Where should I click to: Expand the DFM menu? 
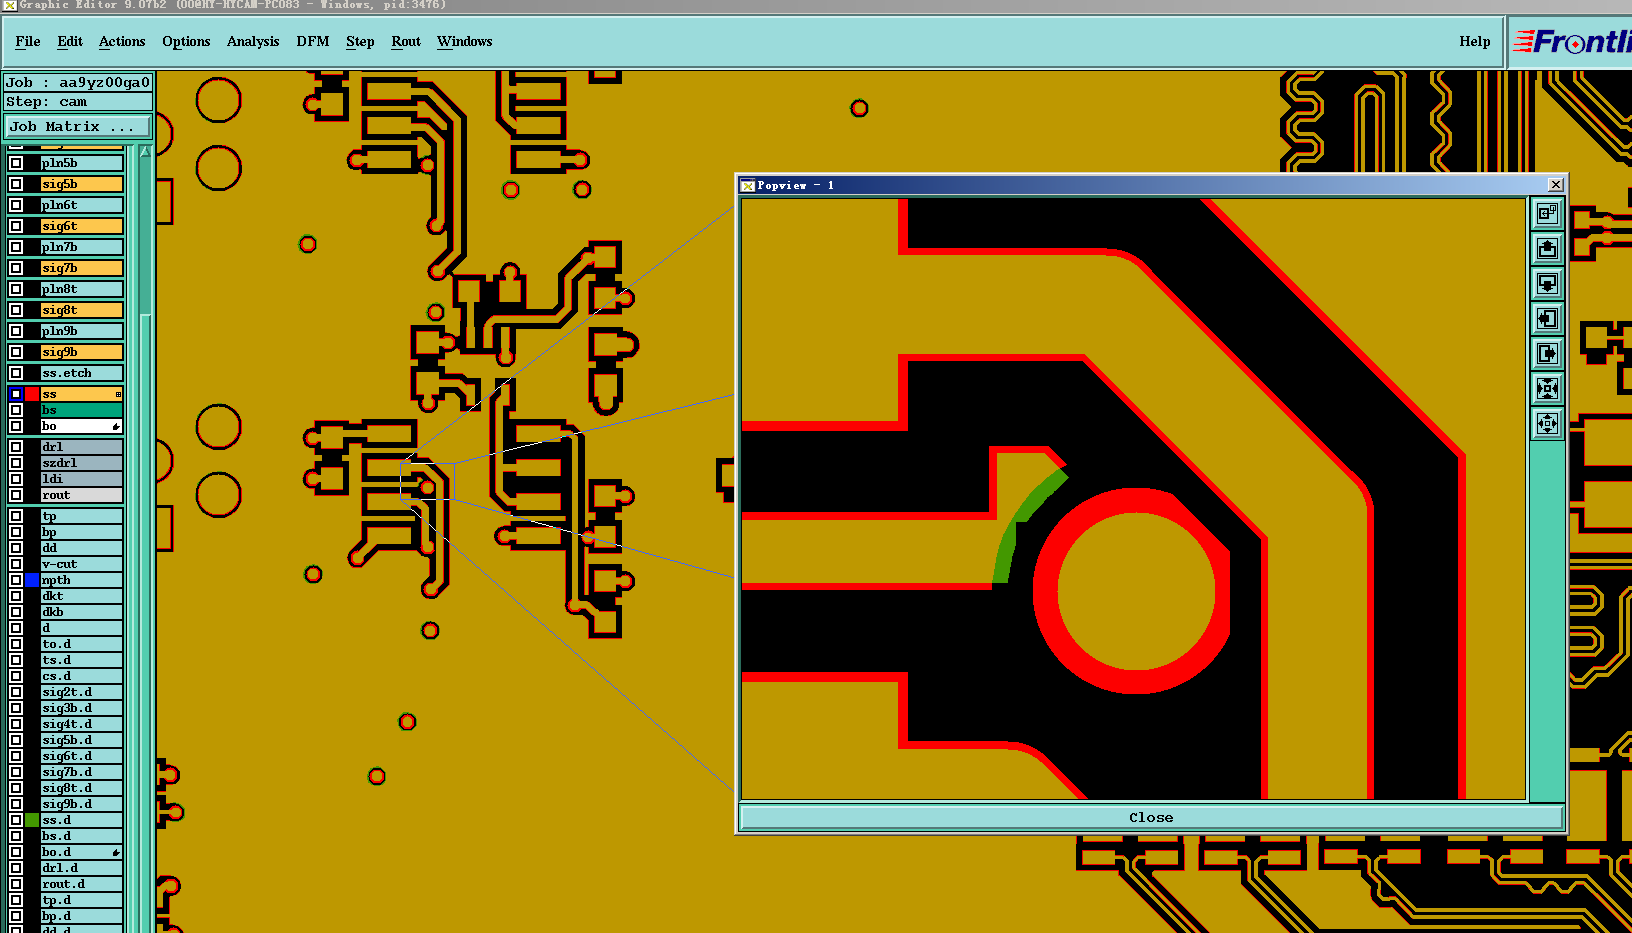[x=313, y=41]
